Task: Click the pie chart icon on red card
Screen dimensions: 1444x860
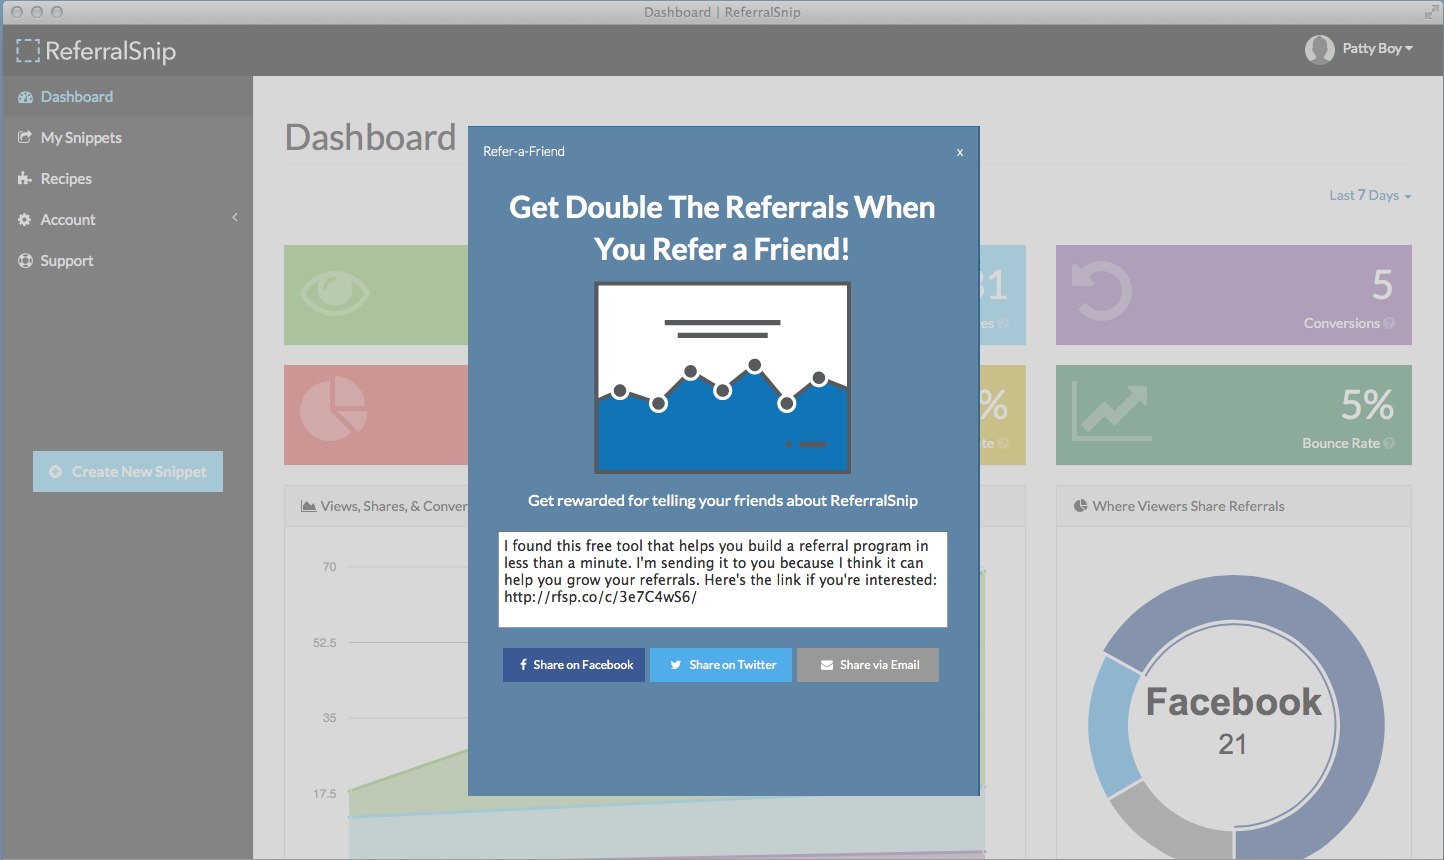Action: pos(333,409)
